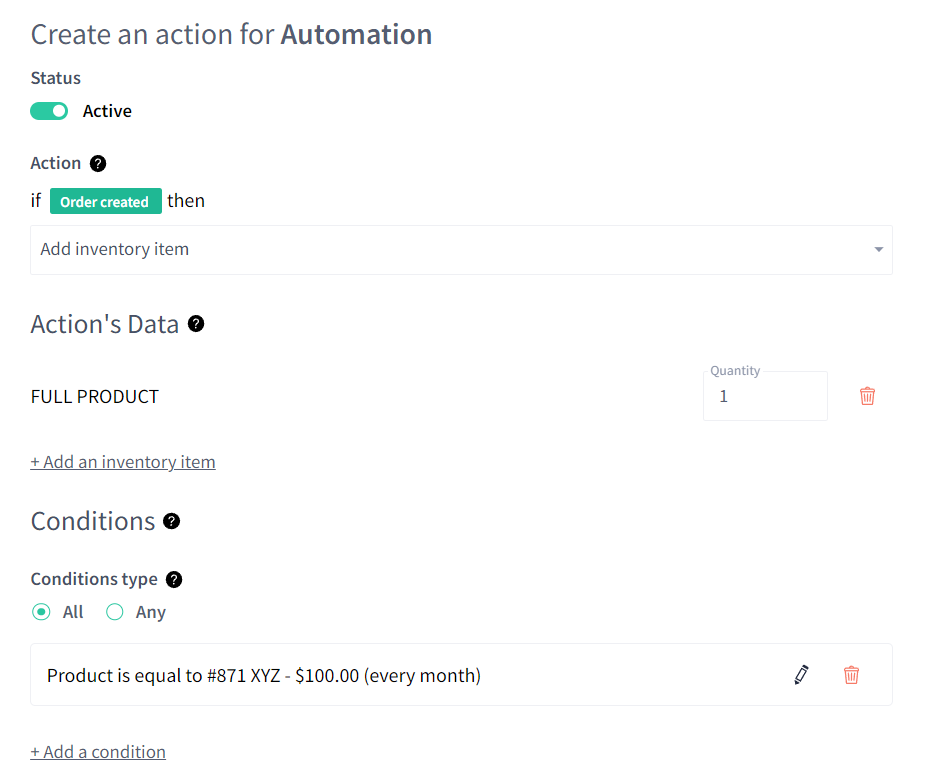Delete the Product is equal to condition
The height and width of the screenshot is (782, 950).
point(851,675)
